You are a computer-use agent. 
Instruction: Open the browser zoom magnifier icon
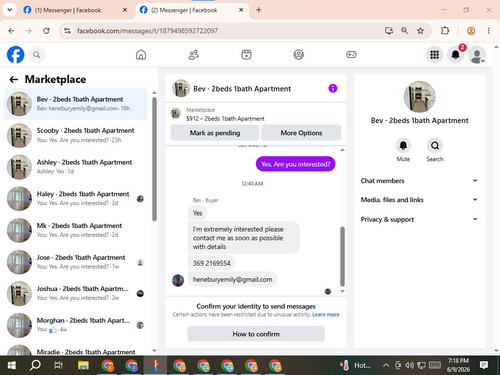[x=405, y=31]
